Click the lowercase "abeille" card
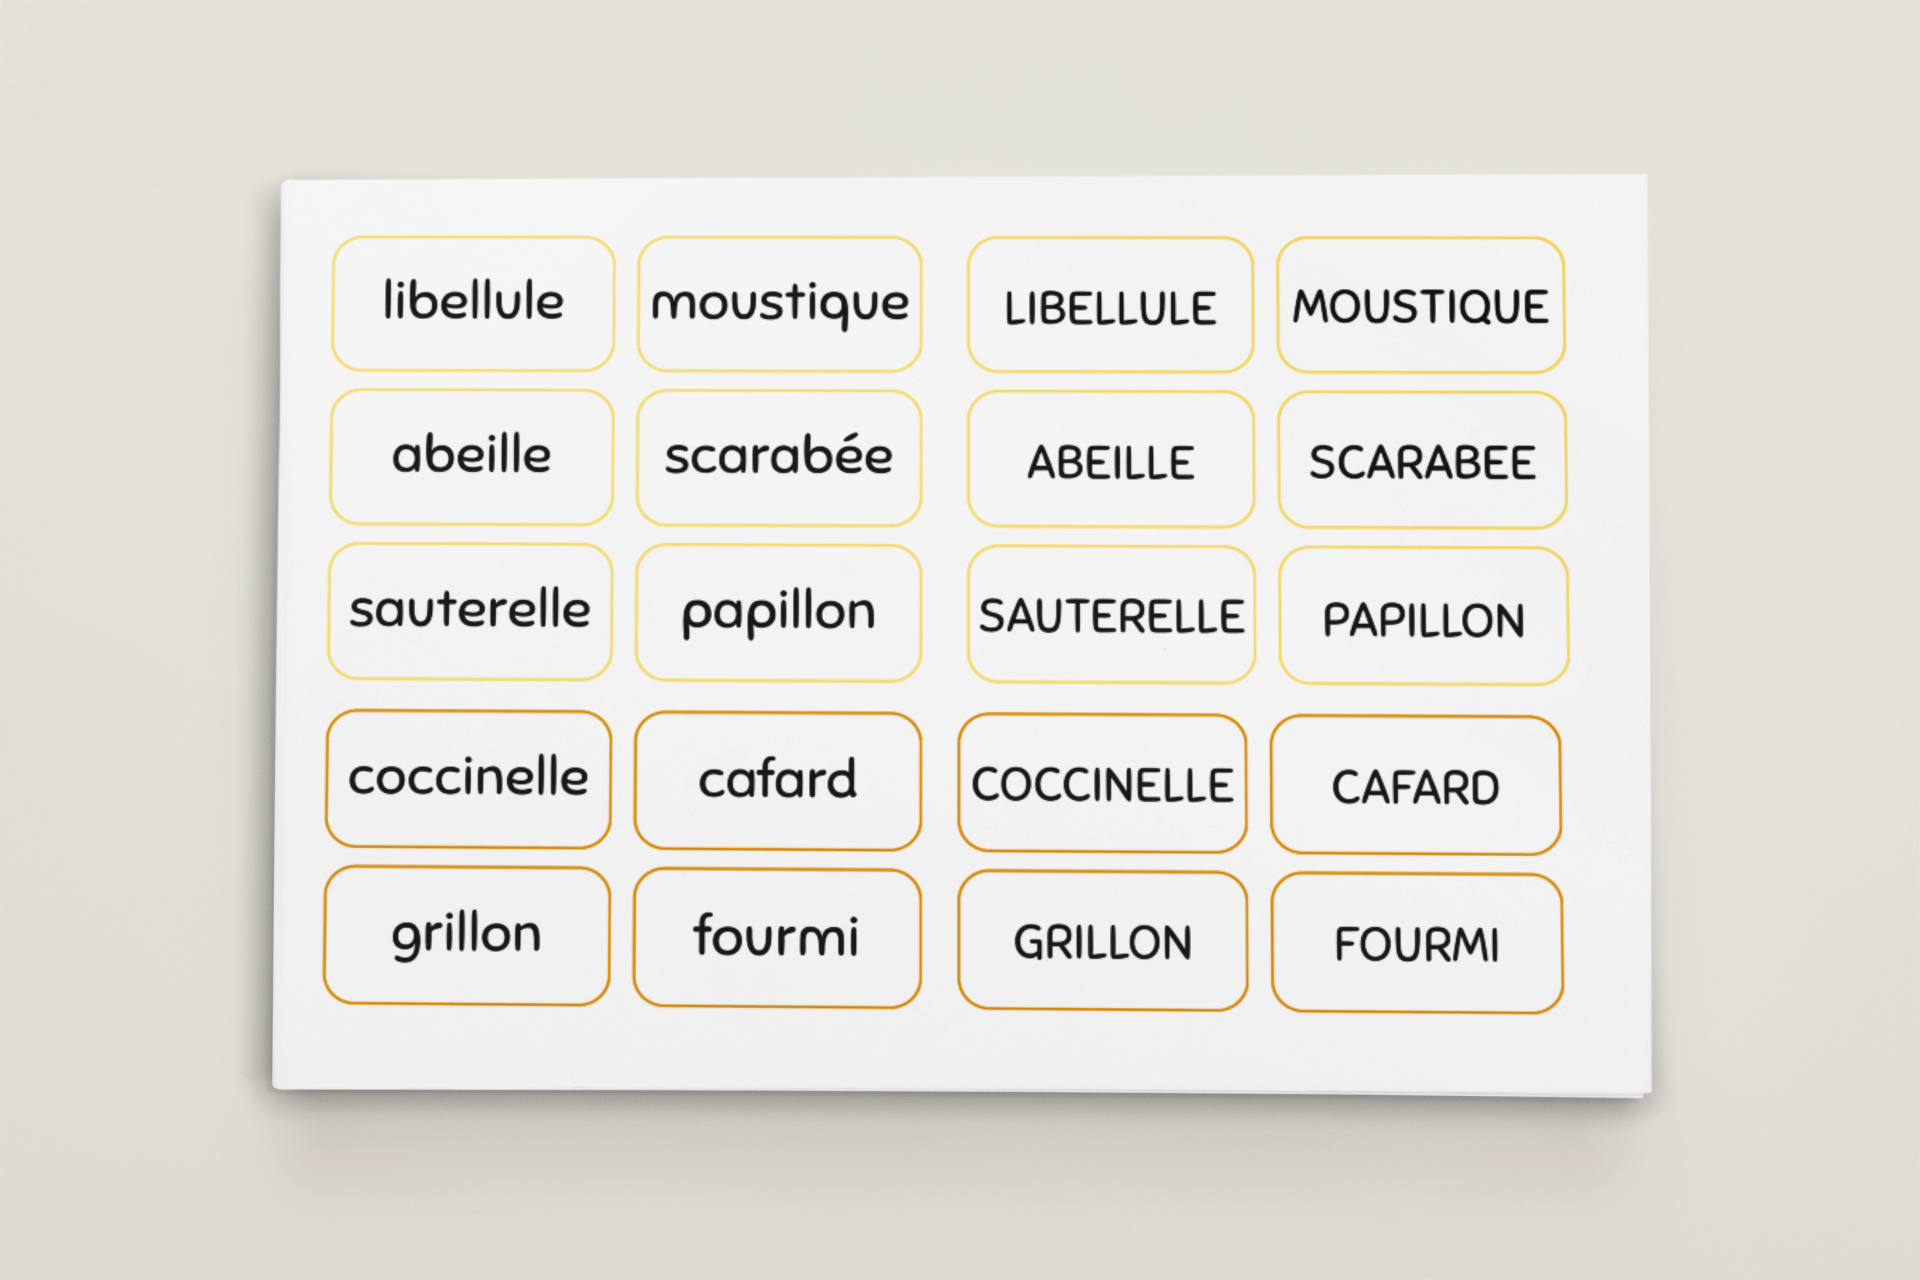Image resolution: width=1920 pixels, height=1280 pixels. pyautogui.click(x=471, y=457)
